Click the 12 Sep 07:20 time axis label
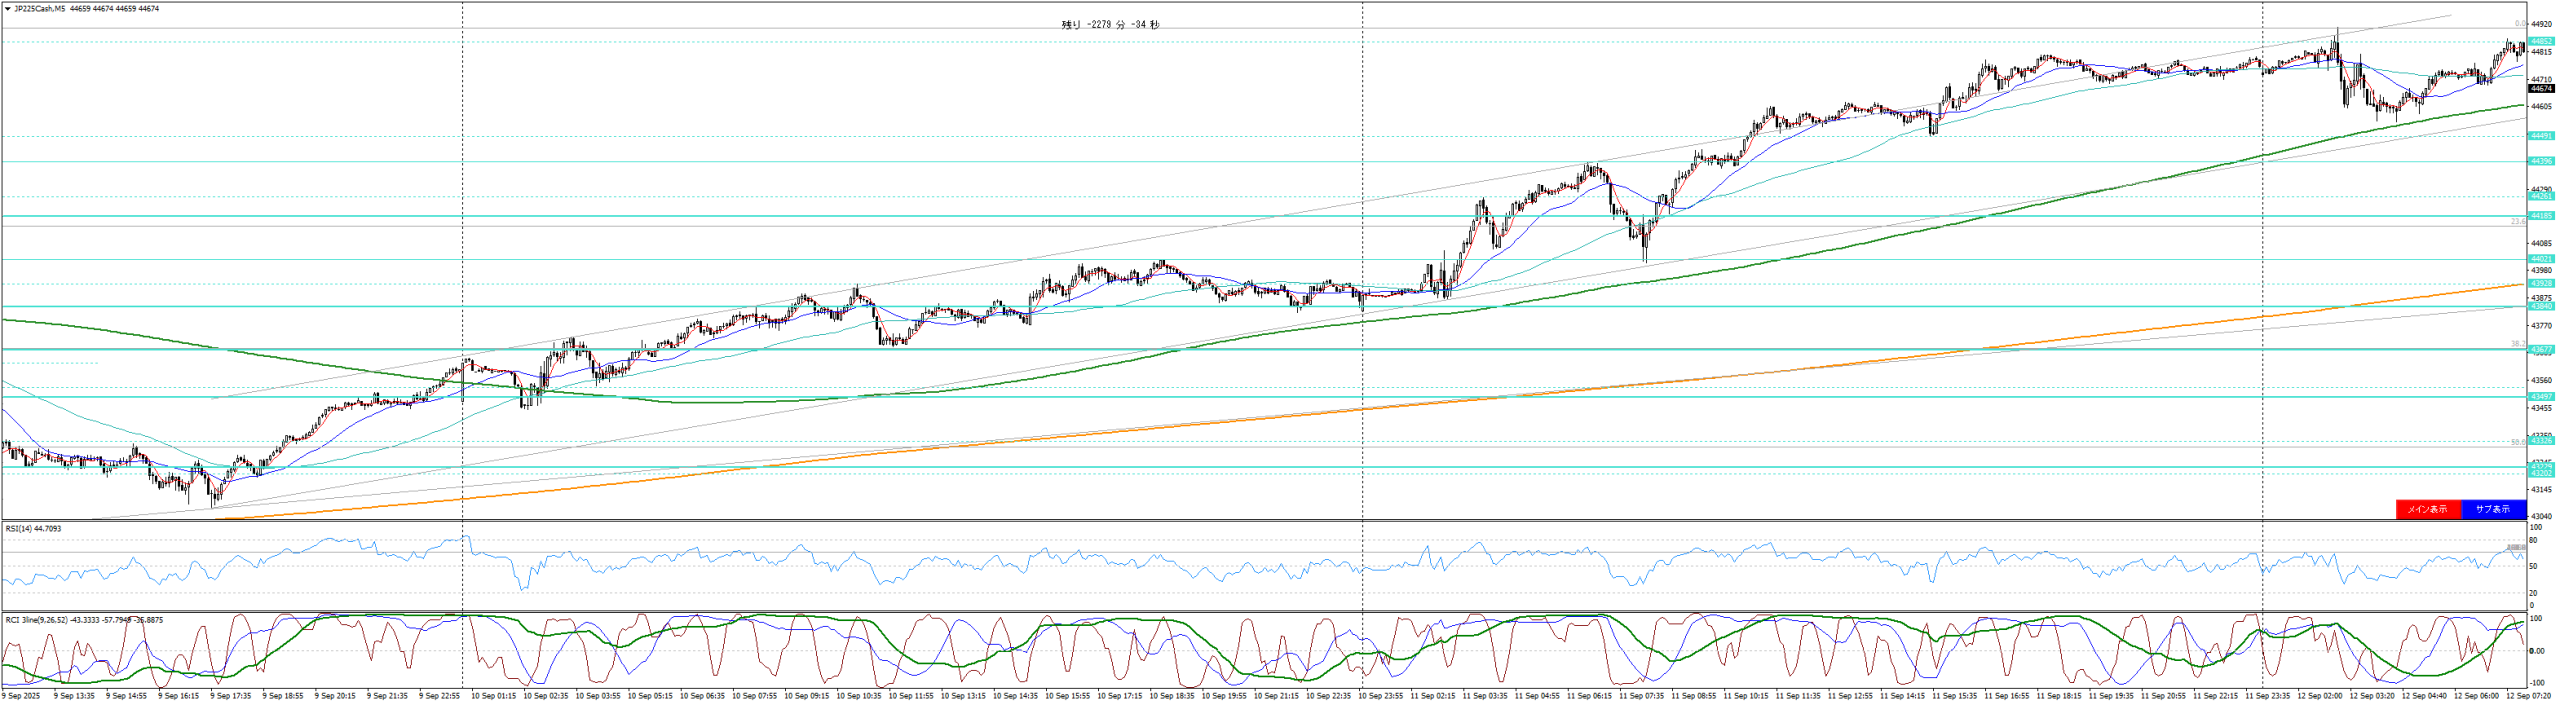The height and width of the screenshot is (705, 2560). (x=2528, y=695)
